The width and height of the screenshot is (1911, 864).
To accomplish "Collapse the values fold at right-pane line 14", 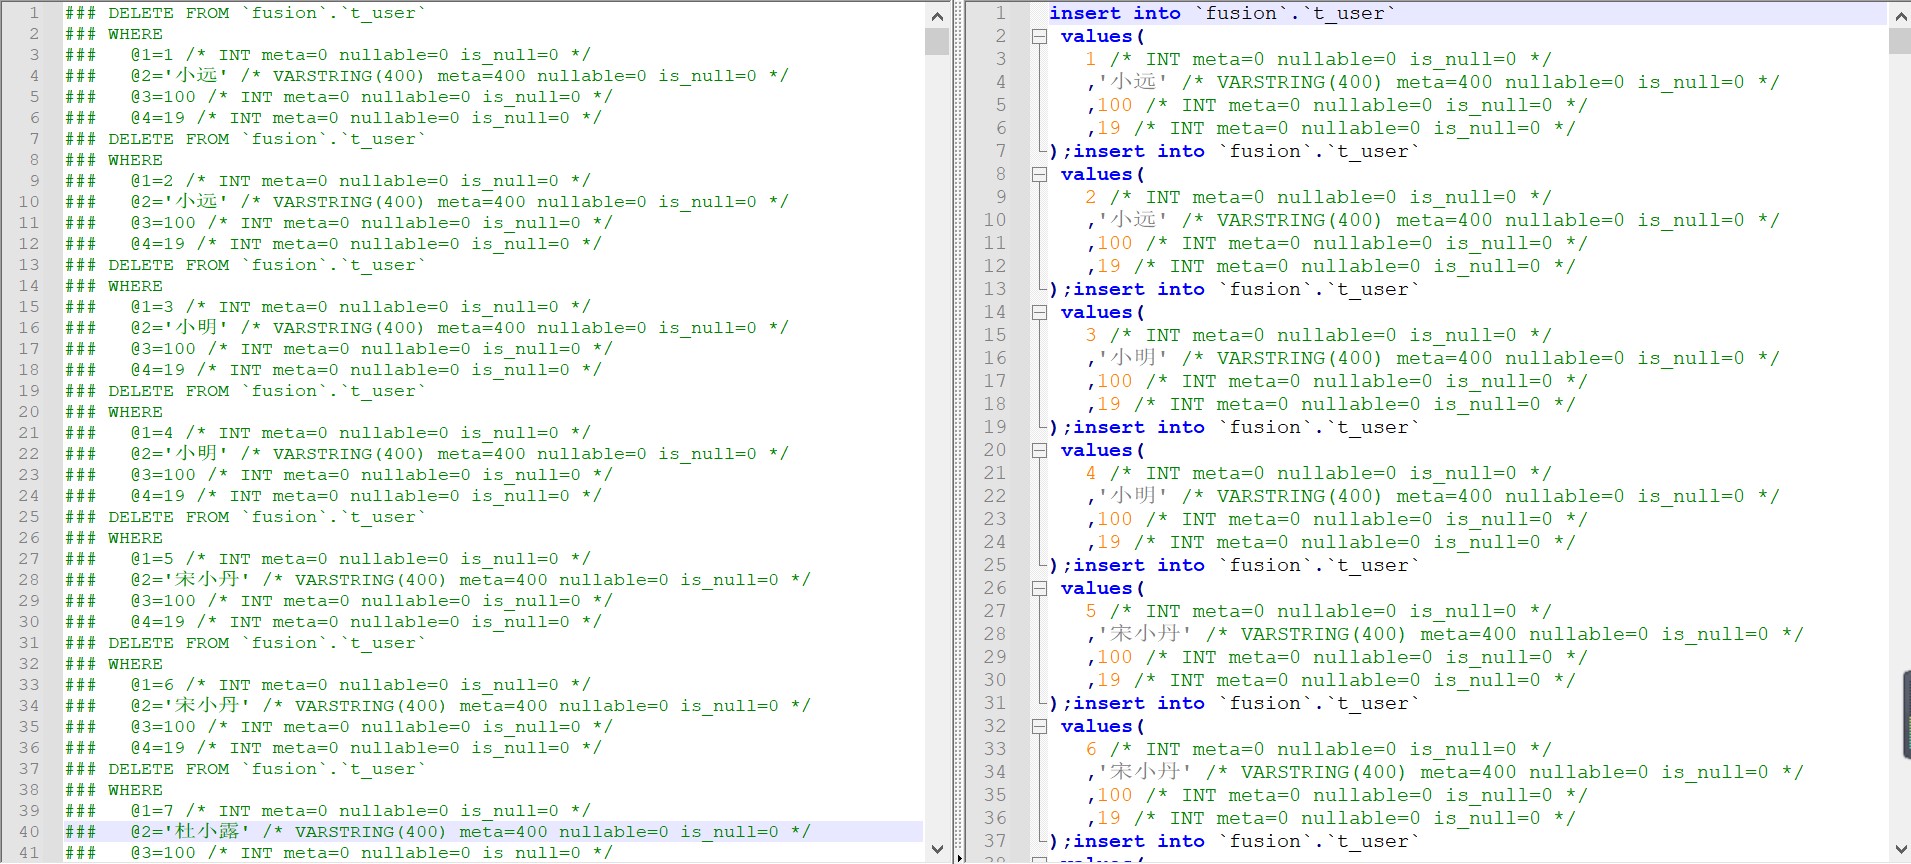I will coord(1040,313).
